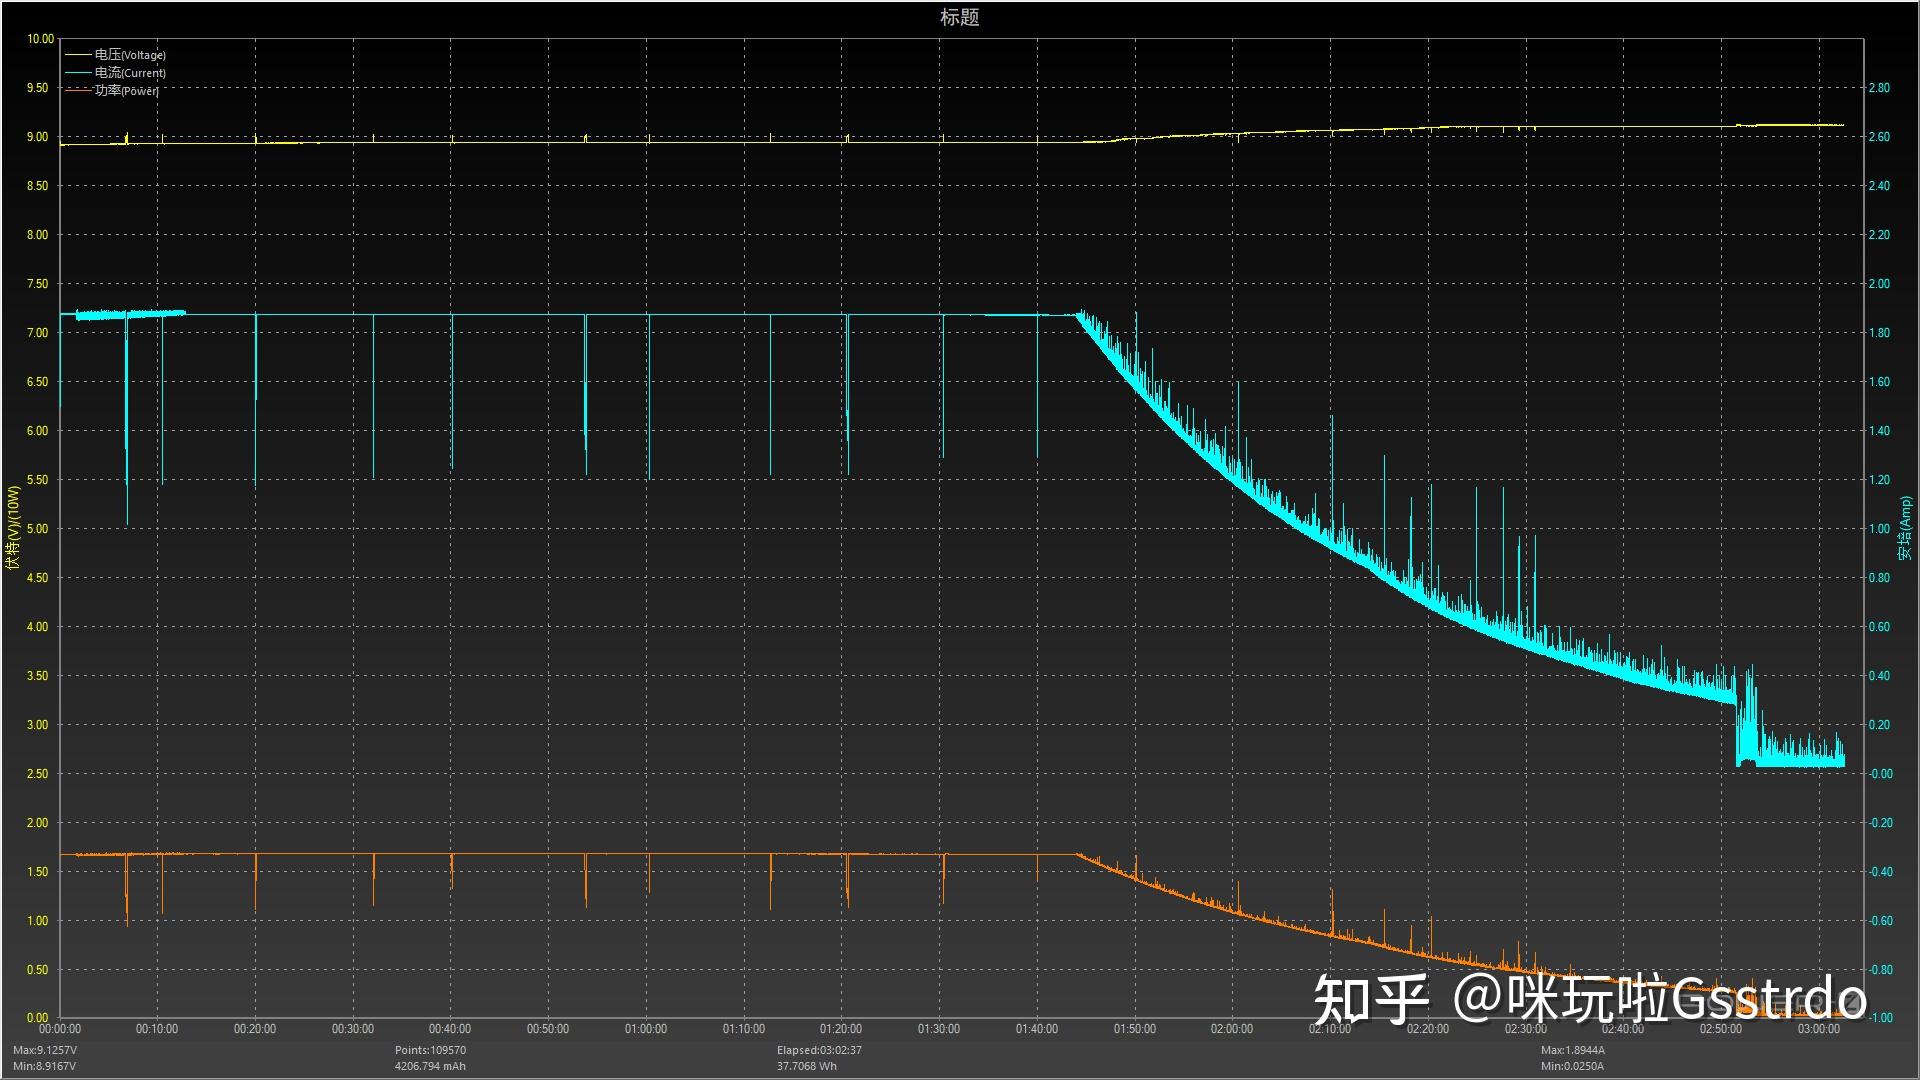1920x1080 pixels.
Task: Click the left axis label 伏特(V)/(10W)
Action: click(x=13, y=527)
